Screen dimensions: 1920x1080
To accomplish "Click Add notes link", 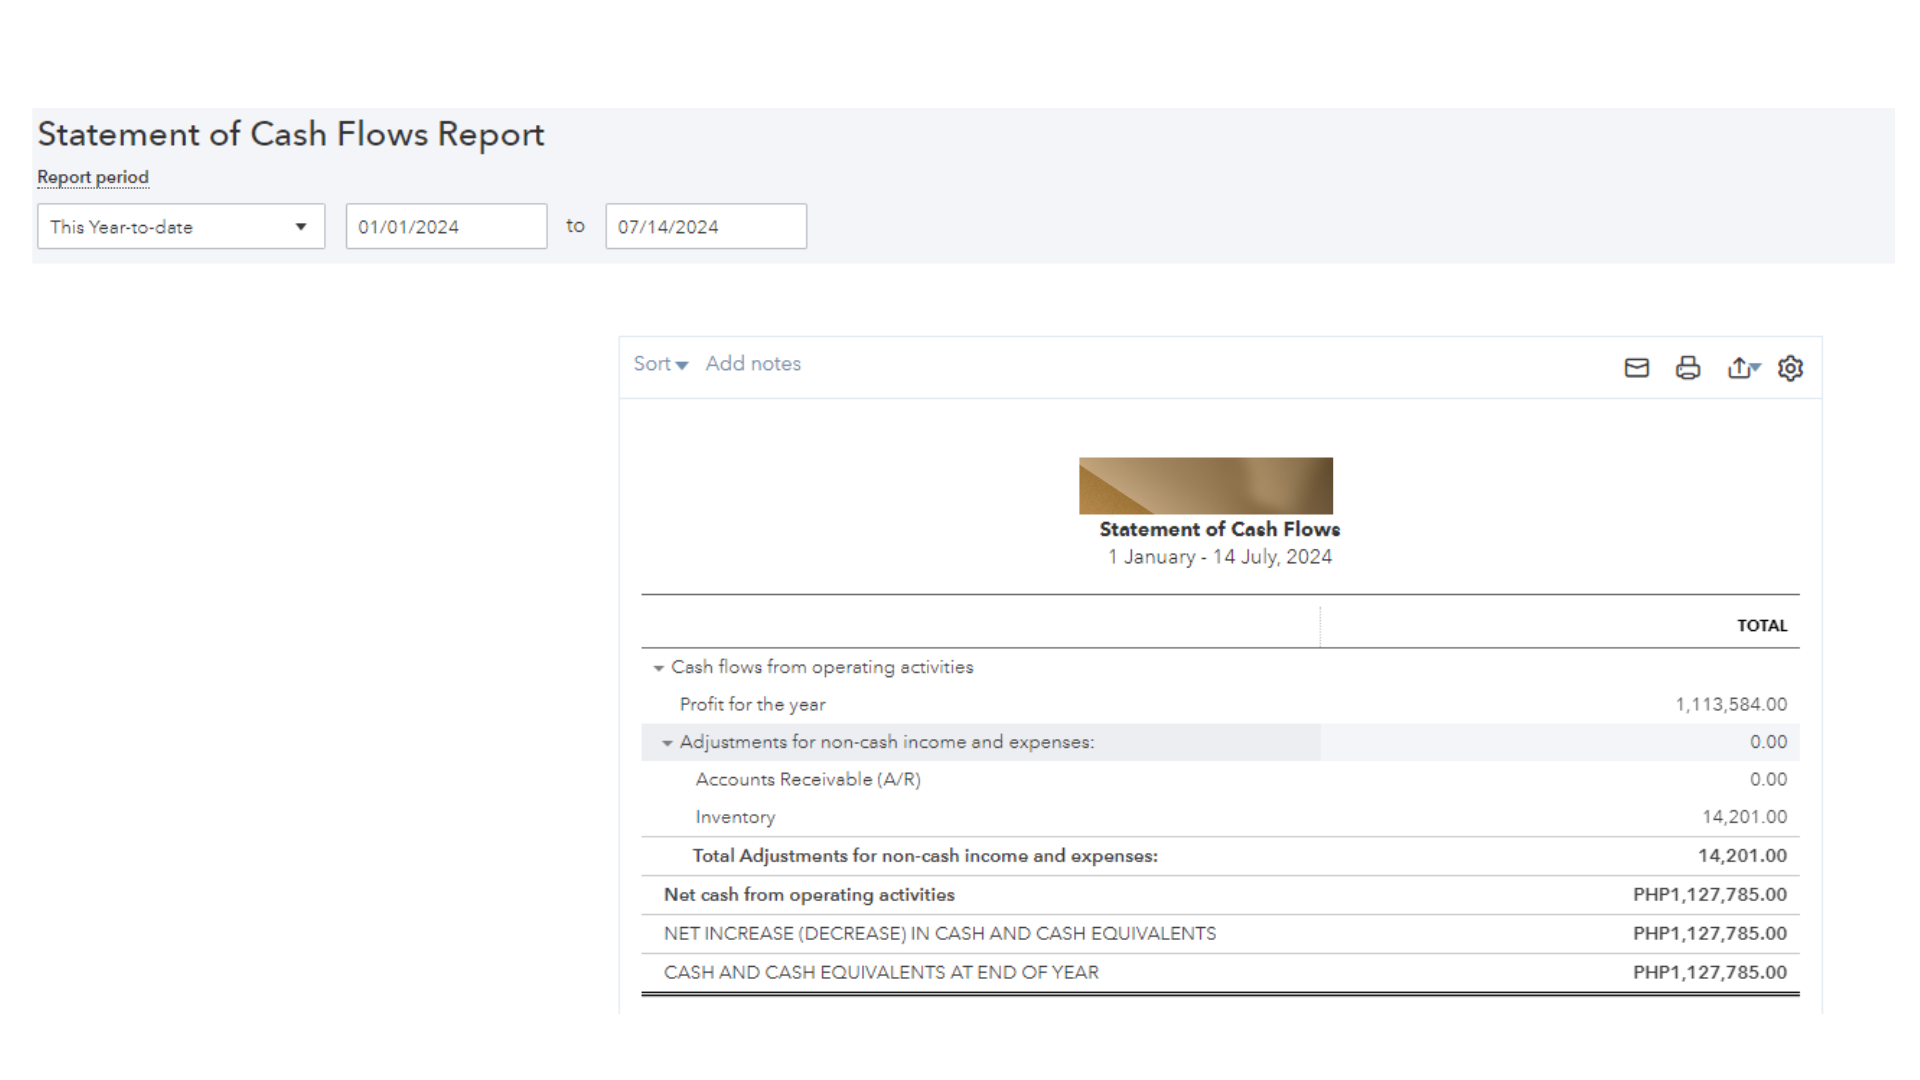I will (753, 364).
